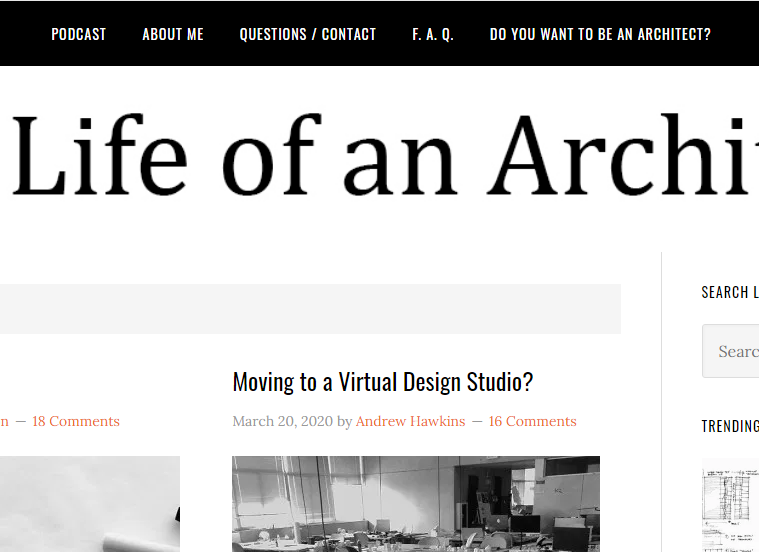Click the design studio office photo thumbnail
The height and width of the screenshot is (552, 759).
point(415,504)
